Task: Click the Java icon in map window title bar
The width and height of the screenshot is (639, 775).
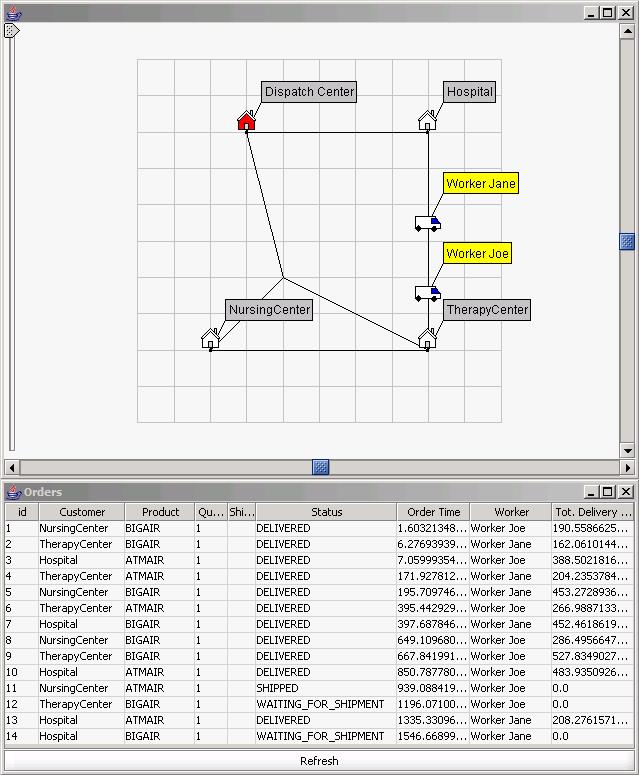Action: pos(13,13)
